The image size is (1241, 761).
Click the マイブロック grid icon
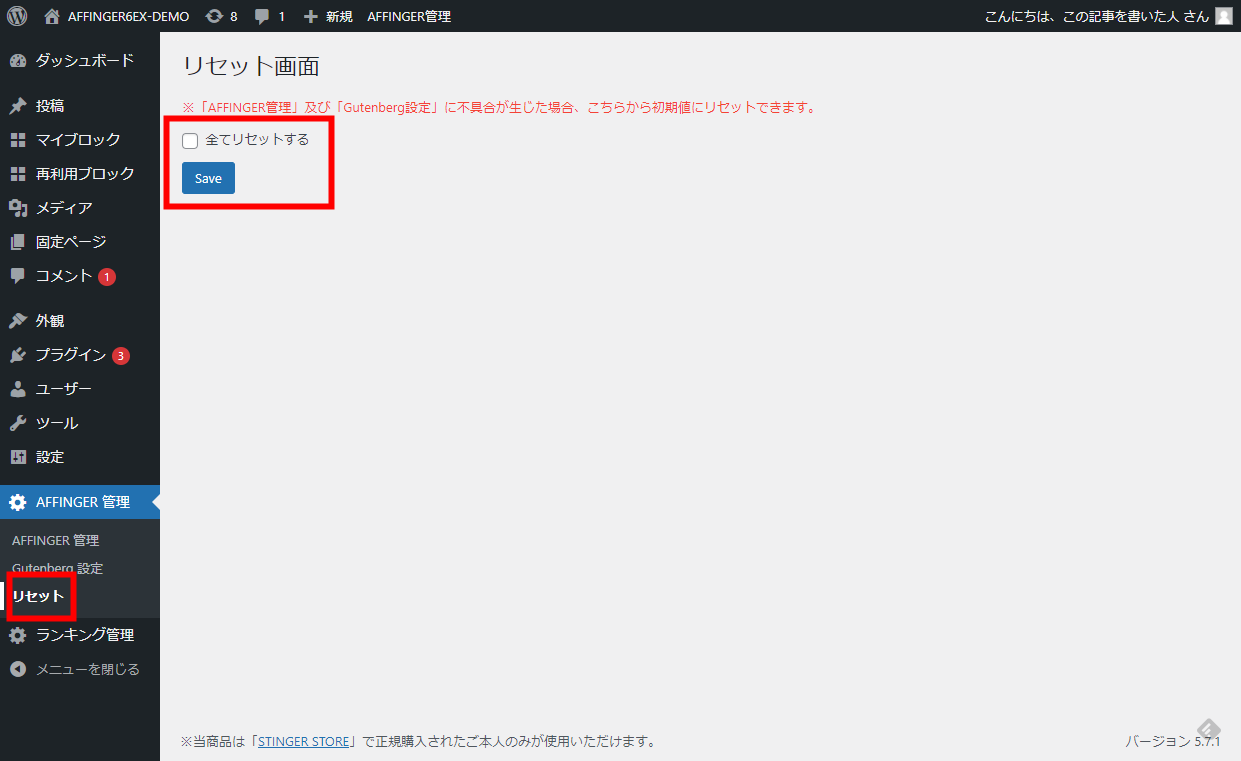[x=18, y=140]
